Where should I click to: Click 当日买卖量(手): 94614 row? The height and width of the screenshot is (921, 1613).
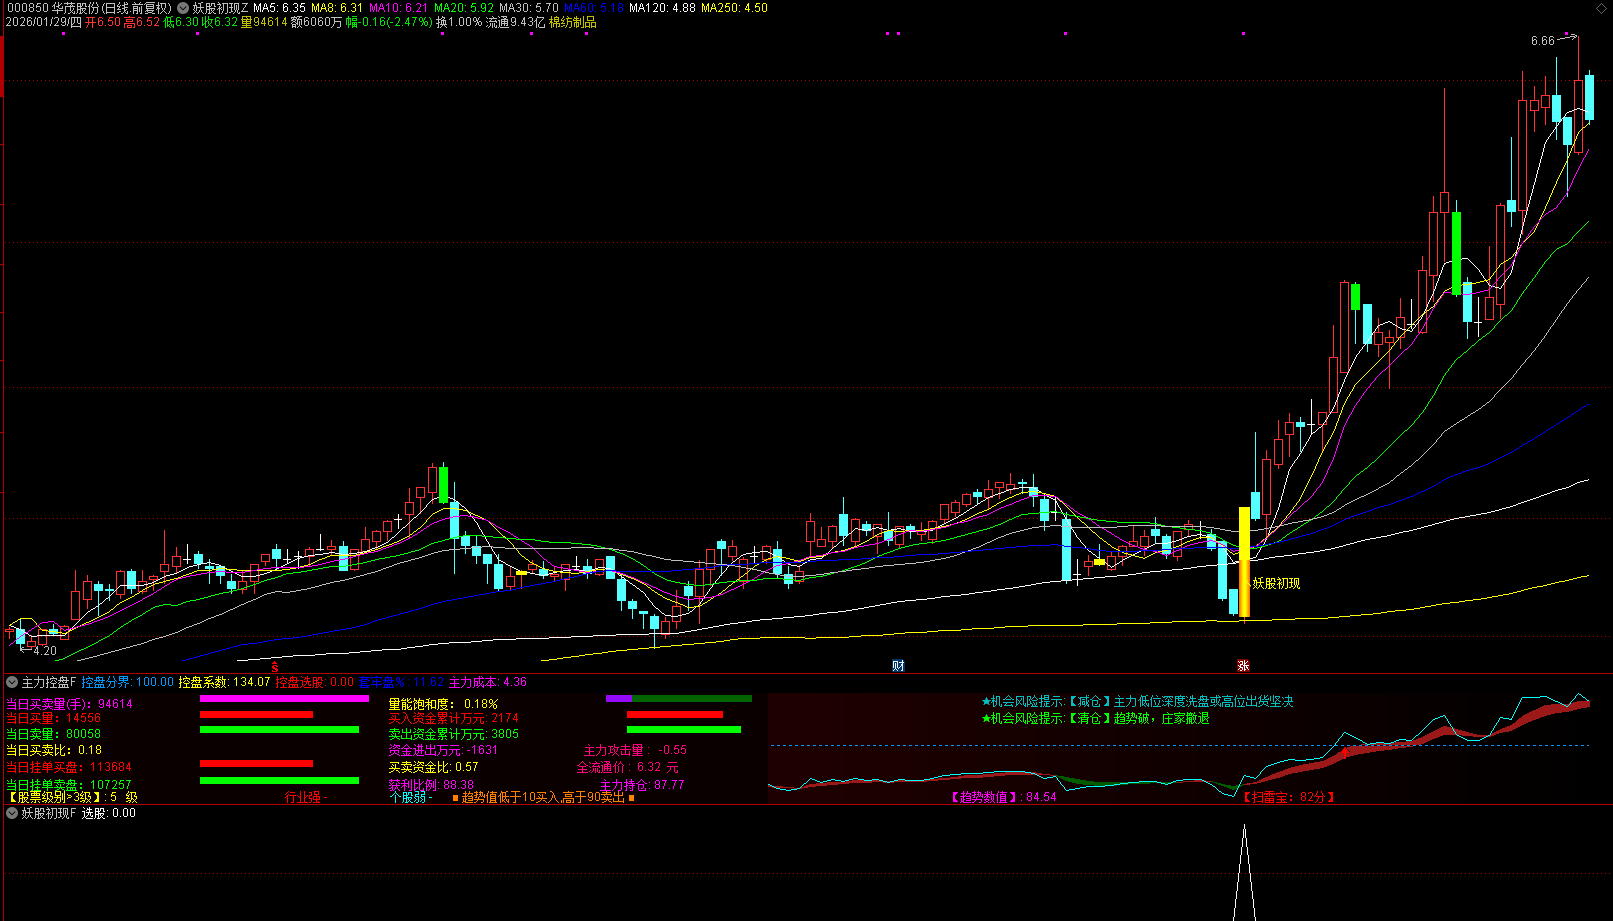point(69,704)
